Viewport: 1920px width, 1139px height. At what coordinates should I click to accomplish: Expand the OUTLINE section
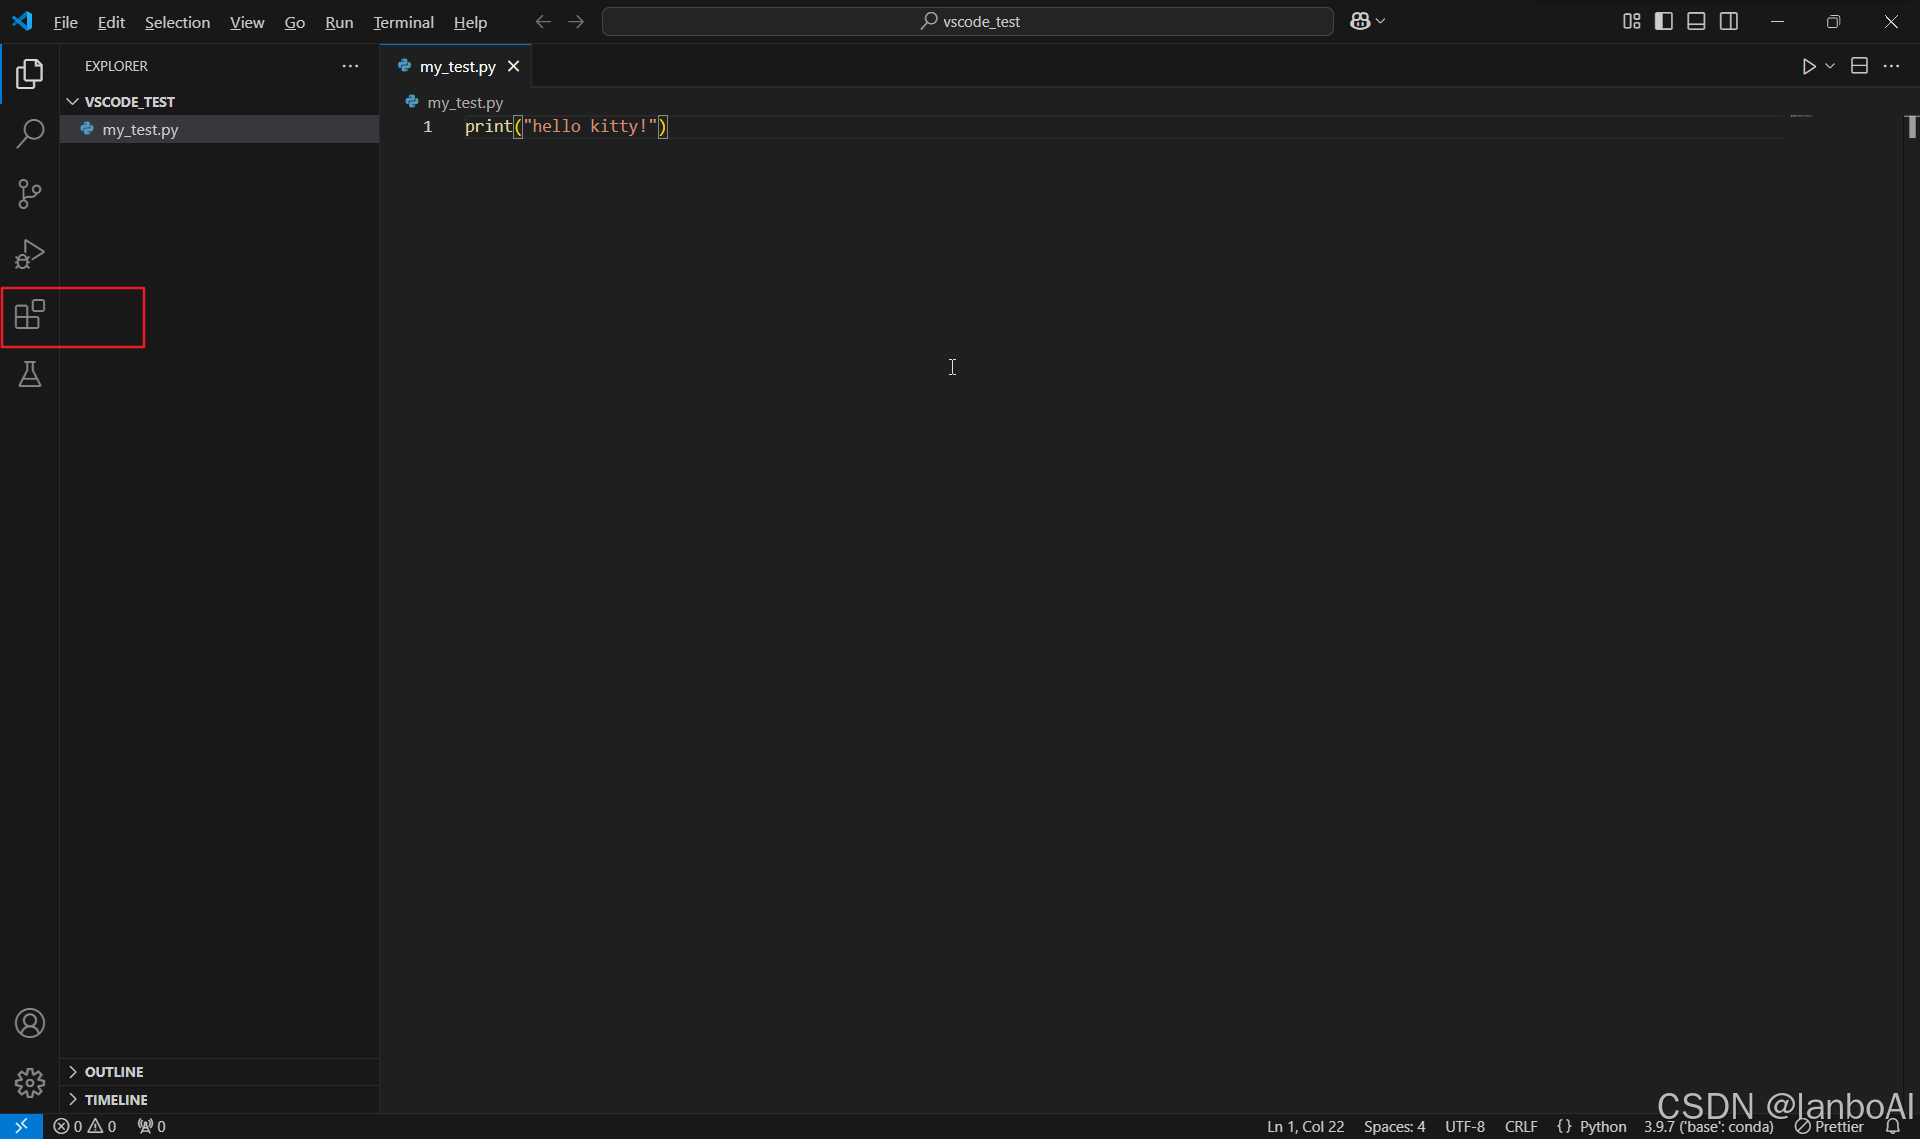(x=113, y=1071)
